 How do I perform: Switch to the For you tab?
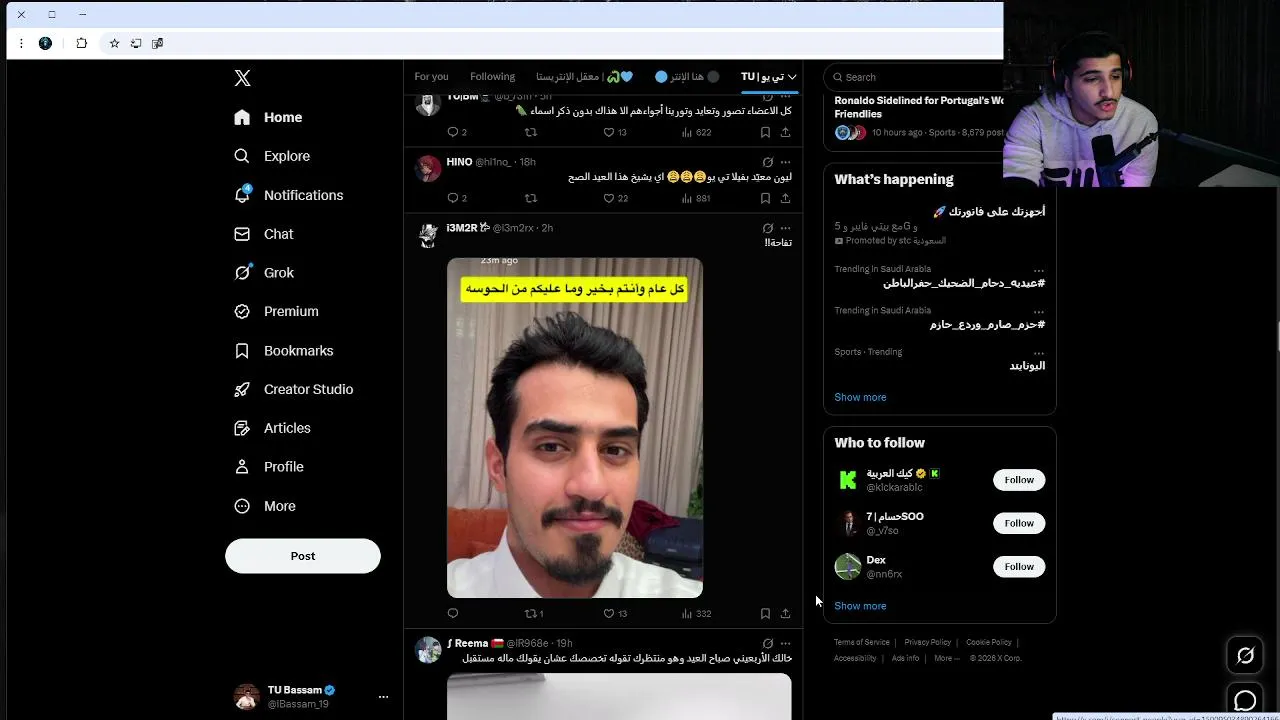tap(431, 77)
